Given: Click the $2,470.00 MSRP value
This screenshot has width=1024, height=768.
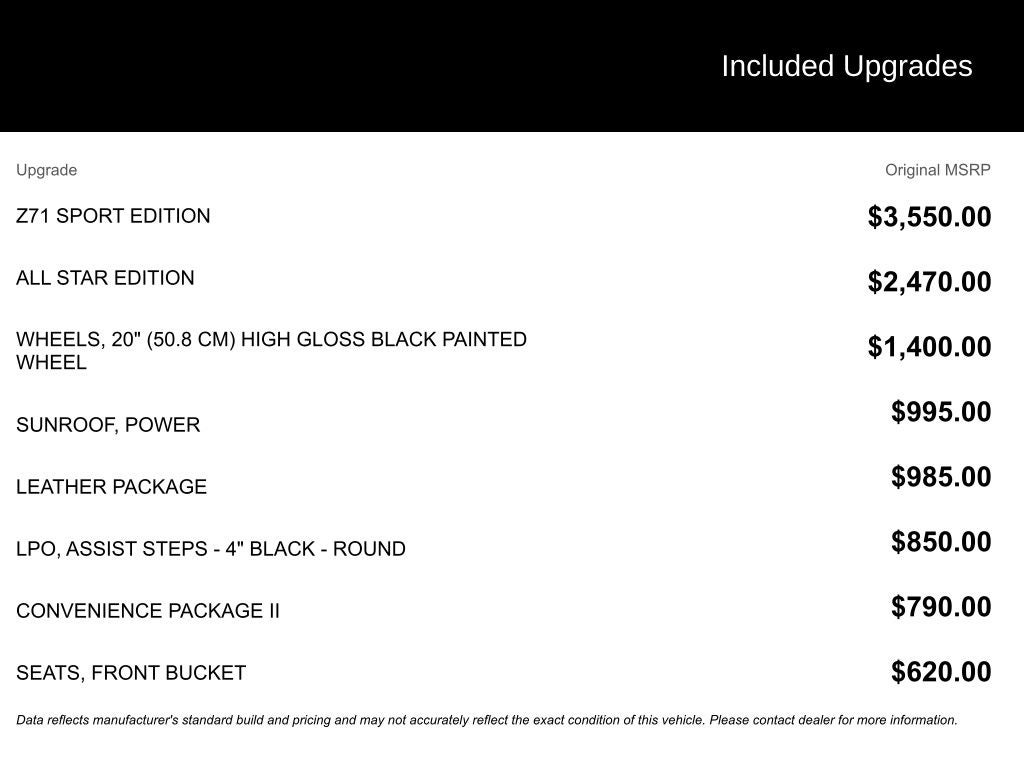Looking at the screenshot, I should (x=929, y=282).
